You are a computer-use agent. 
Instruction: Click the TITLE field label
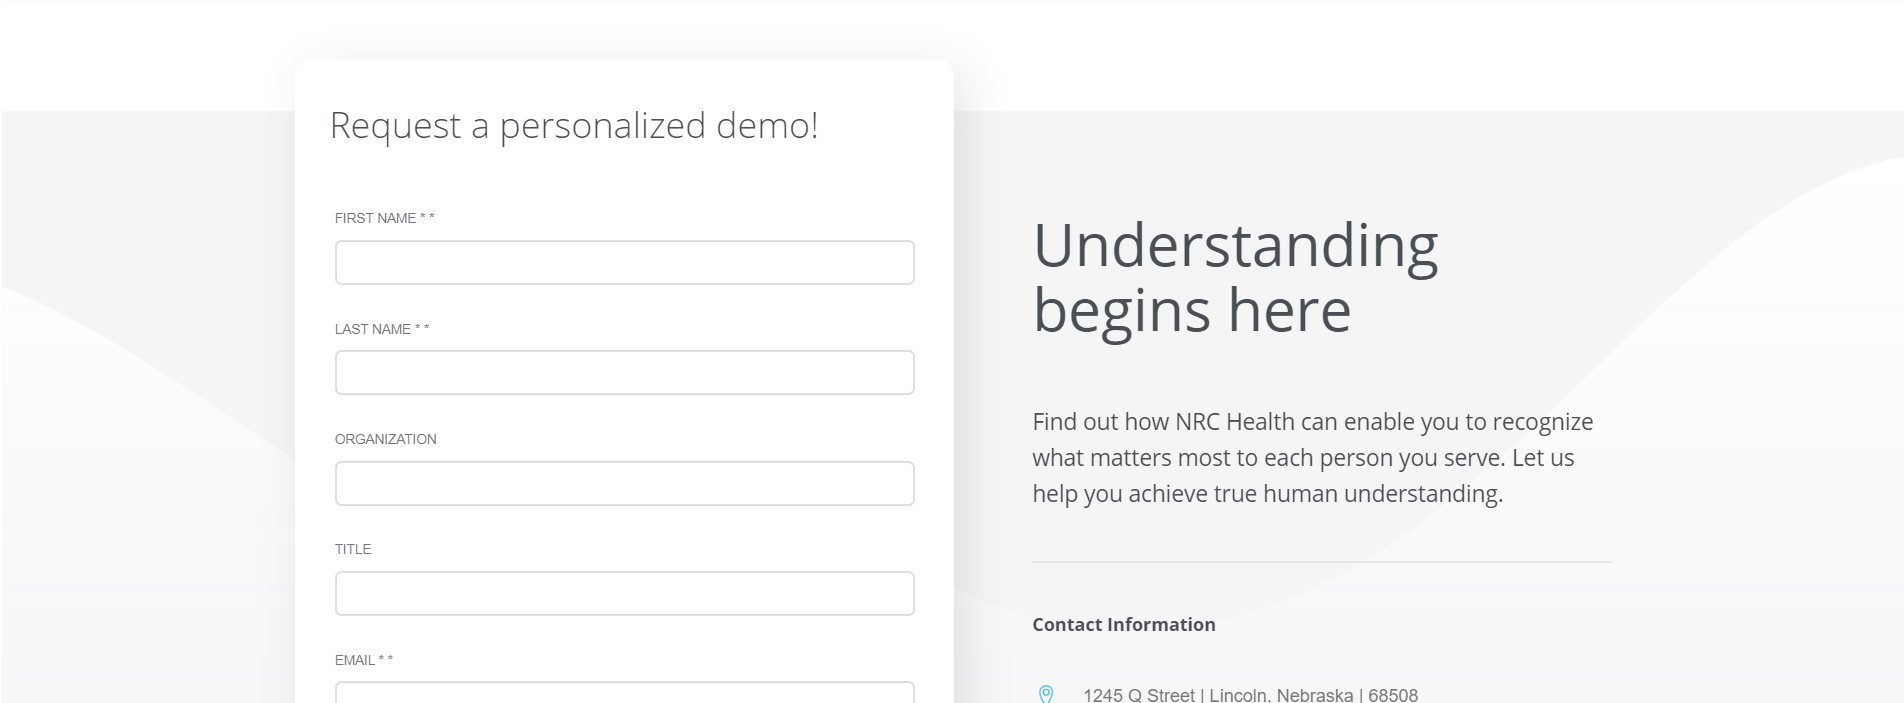click(x=353, y=549)
